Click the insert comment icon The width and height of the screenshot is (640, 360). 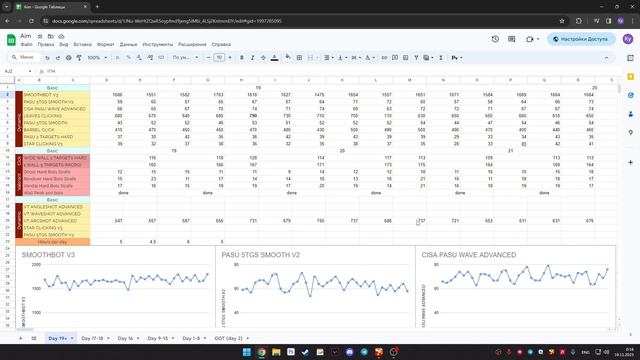395,58
